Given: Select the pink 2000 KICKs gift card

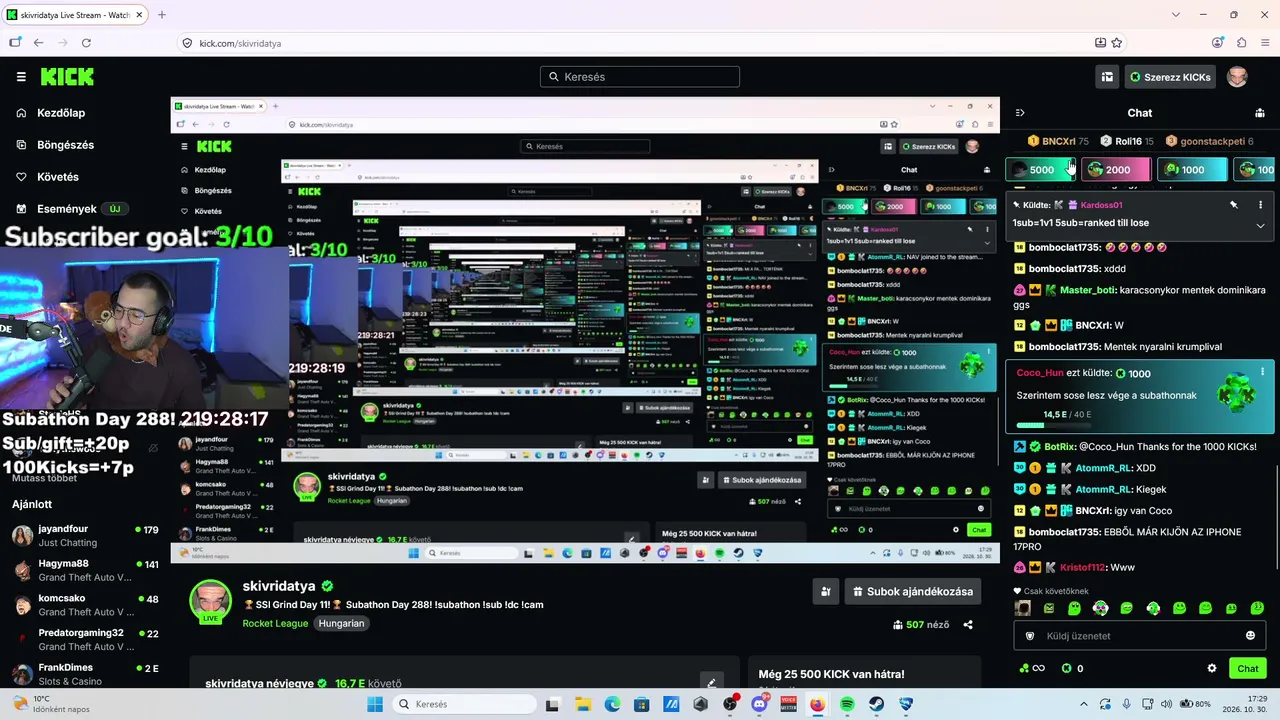Looking at the screenshot, I should coord(1116,170).
